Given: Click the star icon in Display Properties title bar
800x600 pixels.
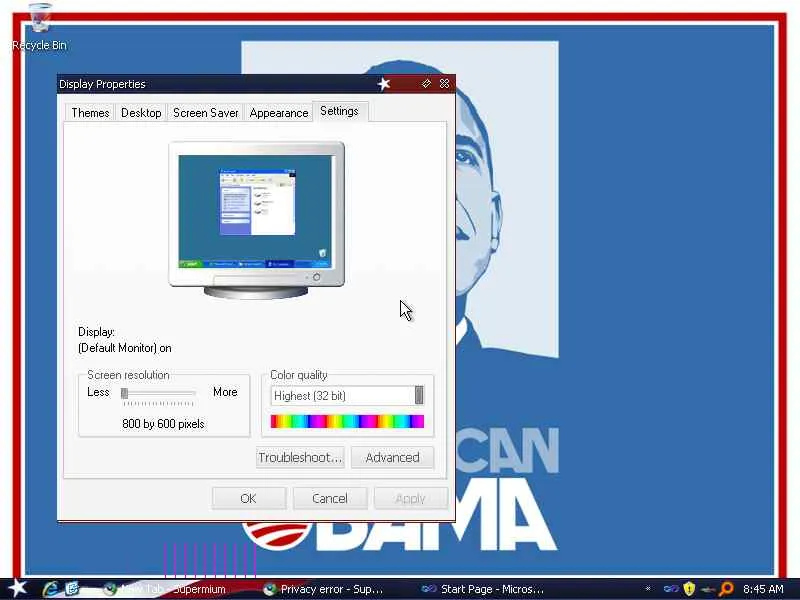Looking at the screenshot, I should tap(384, 84).
